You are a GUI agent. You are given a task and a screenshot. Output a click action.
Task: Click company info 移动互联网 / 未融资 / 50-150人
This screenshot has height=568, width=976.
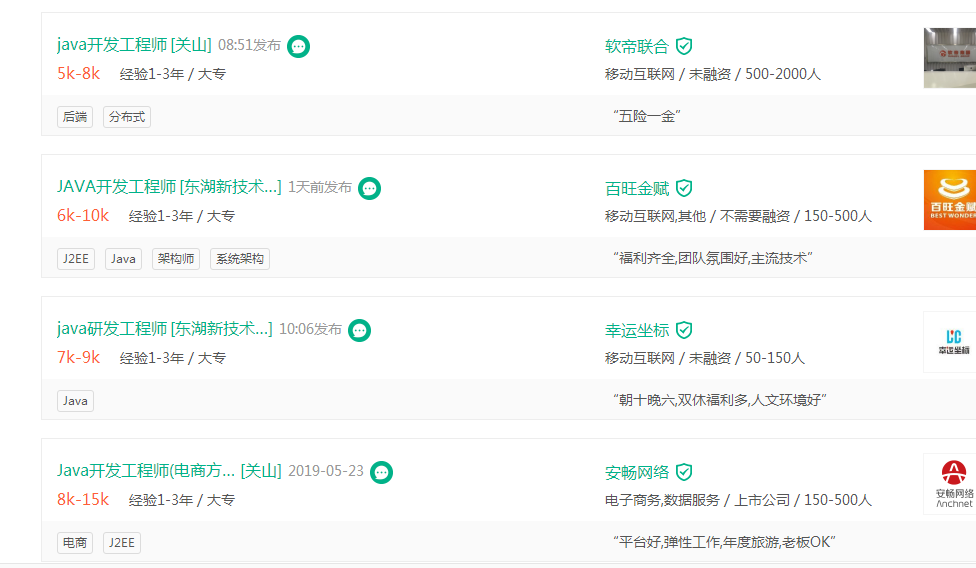[x=705, y=358]
